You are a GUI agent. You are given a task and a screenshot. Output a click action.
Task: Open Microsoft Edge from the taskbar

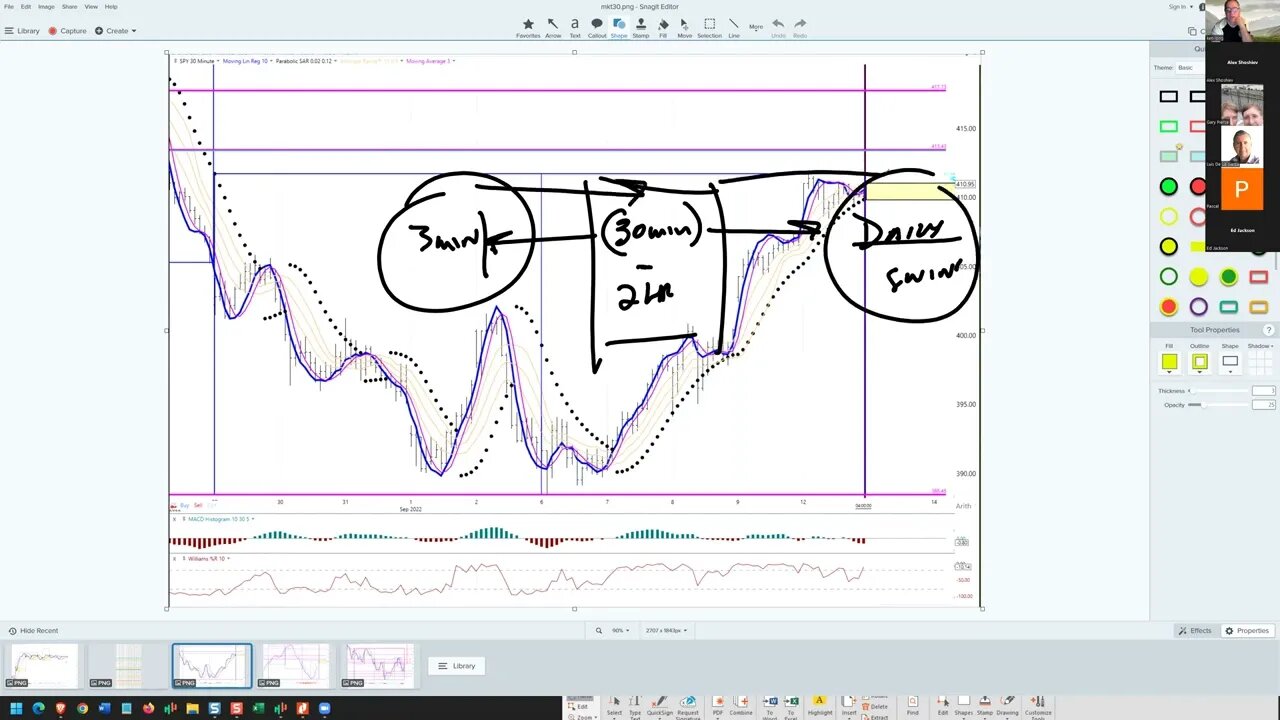39,709
